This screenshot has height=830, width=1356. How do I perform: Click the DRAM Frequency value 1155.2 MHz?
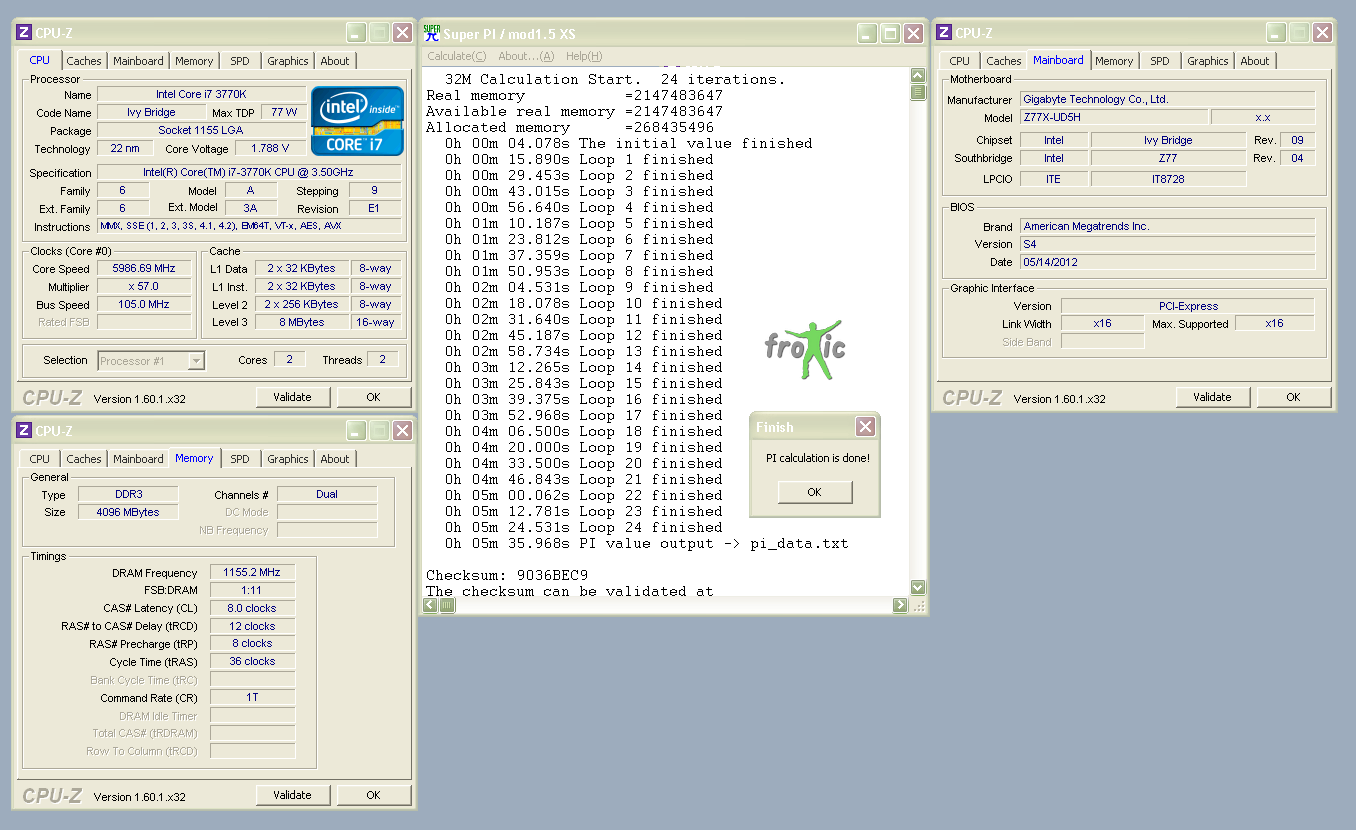point(252,573)
